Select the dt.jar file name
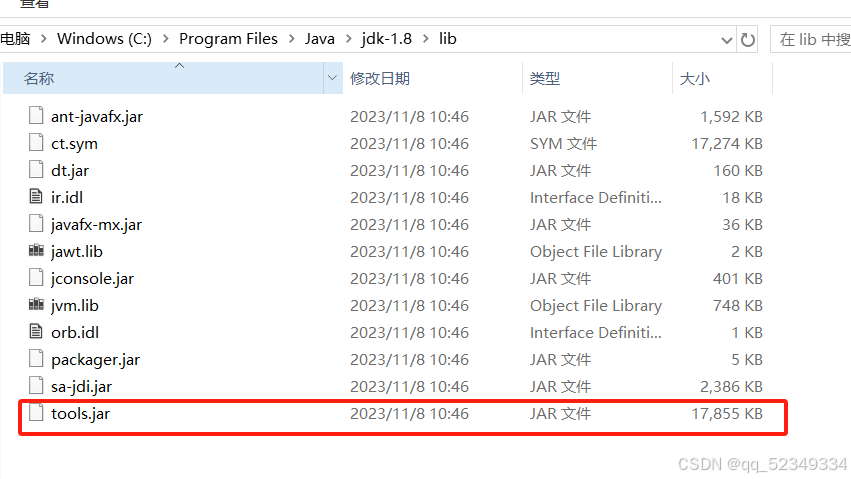The height and width of the screenshot is (479, 851). click(70, 171)
